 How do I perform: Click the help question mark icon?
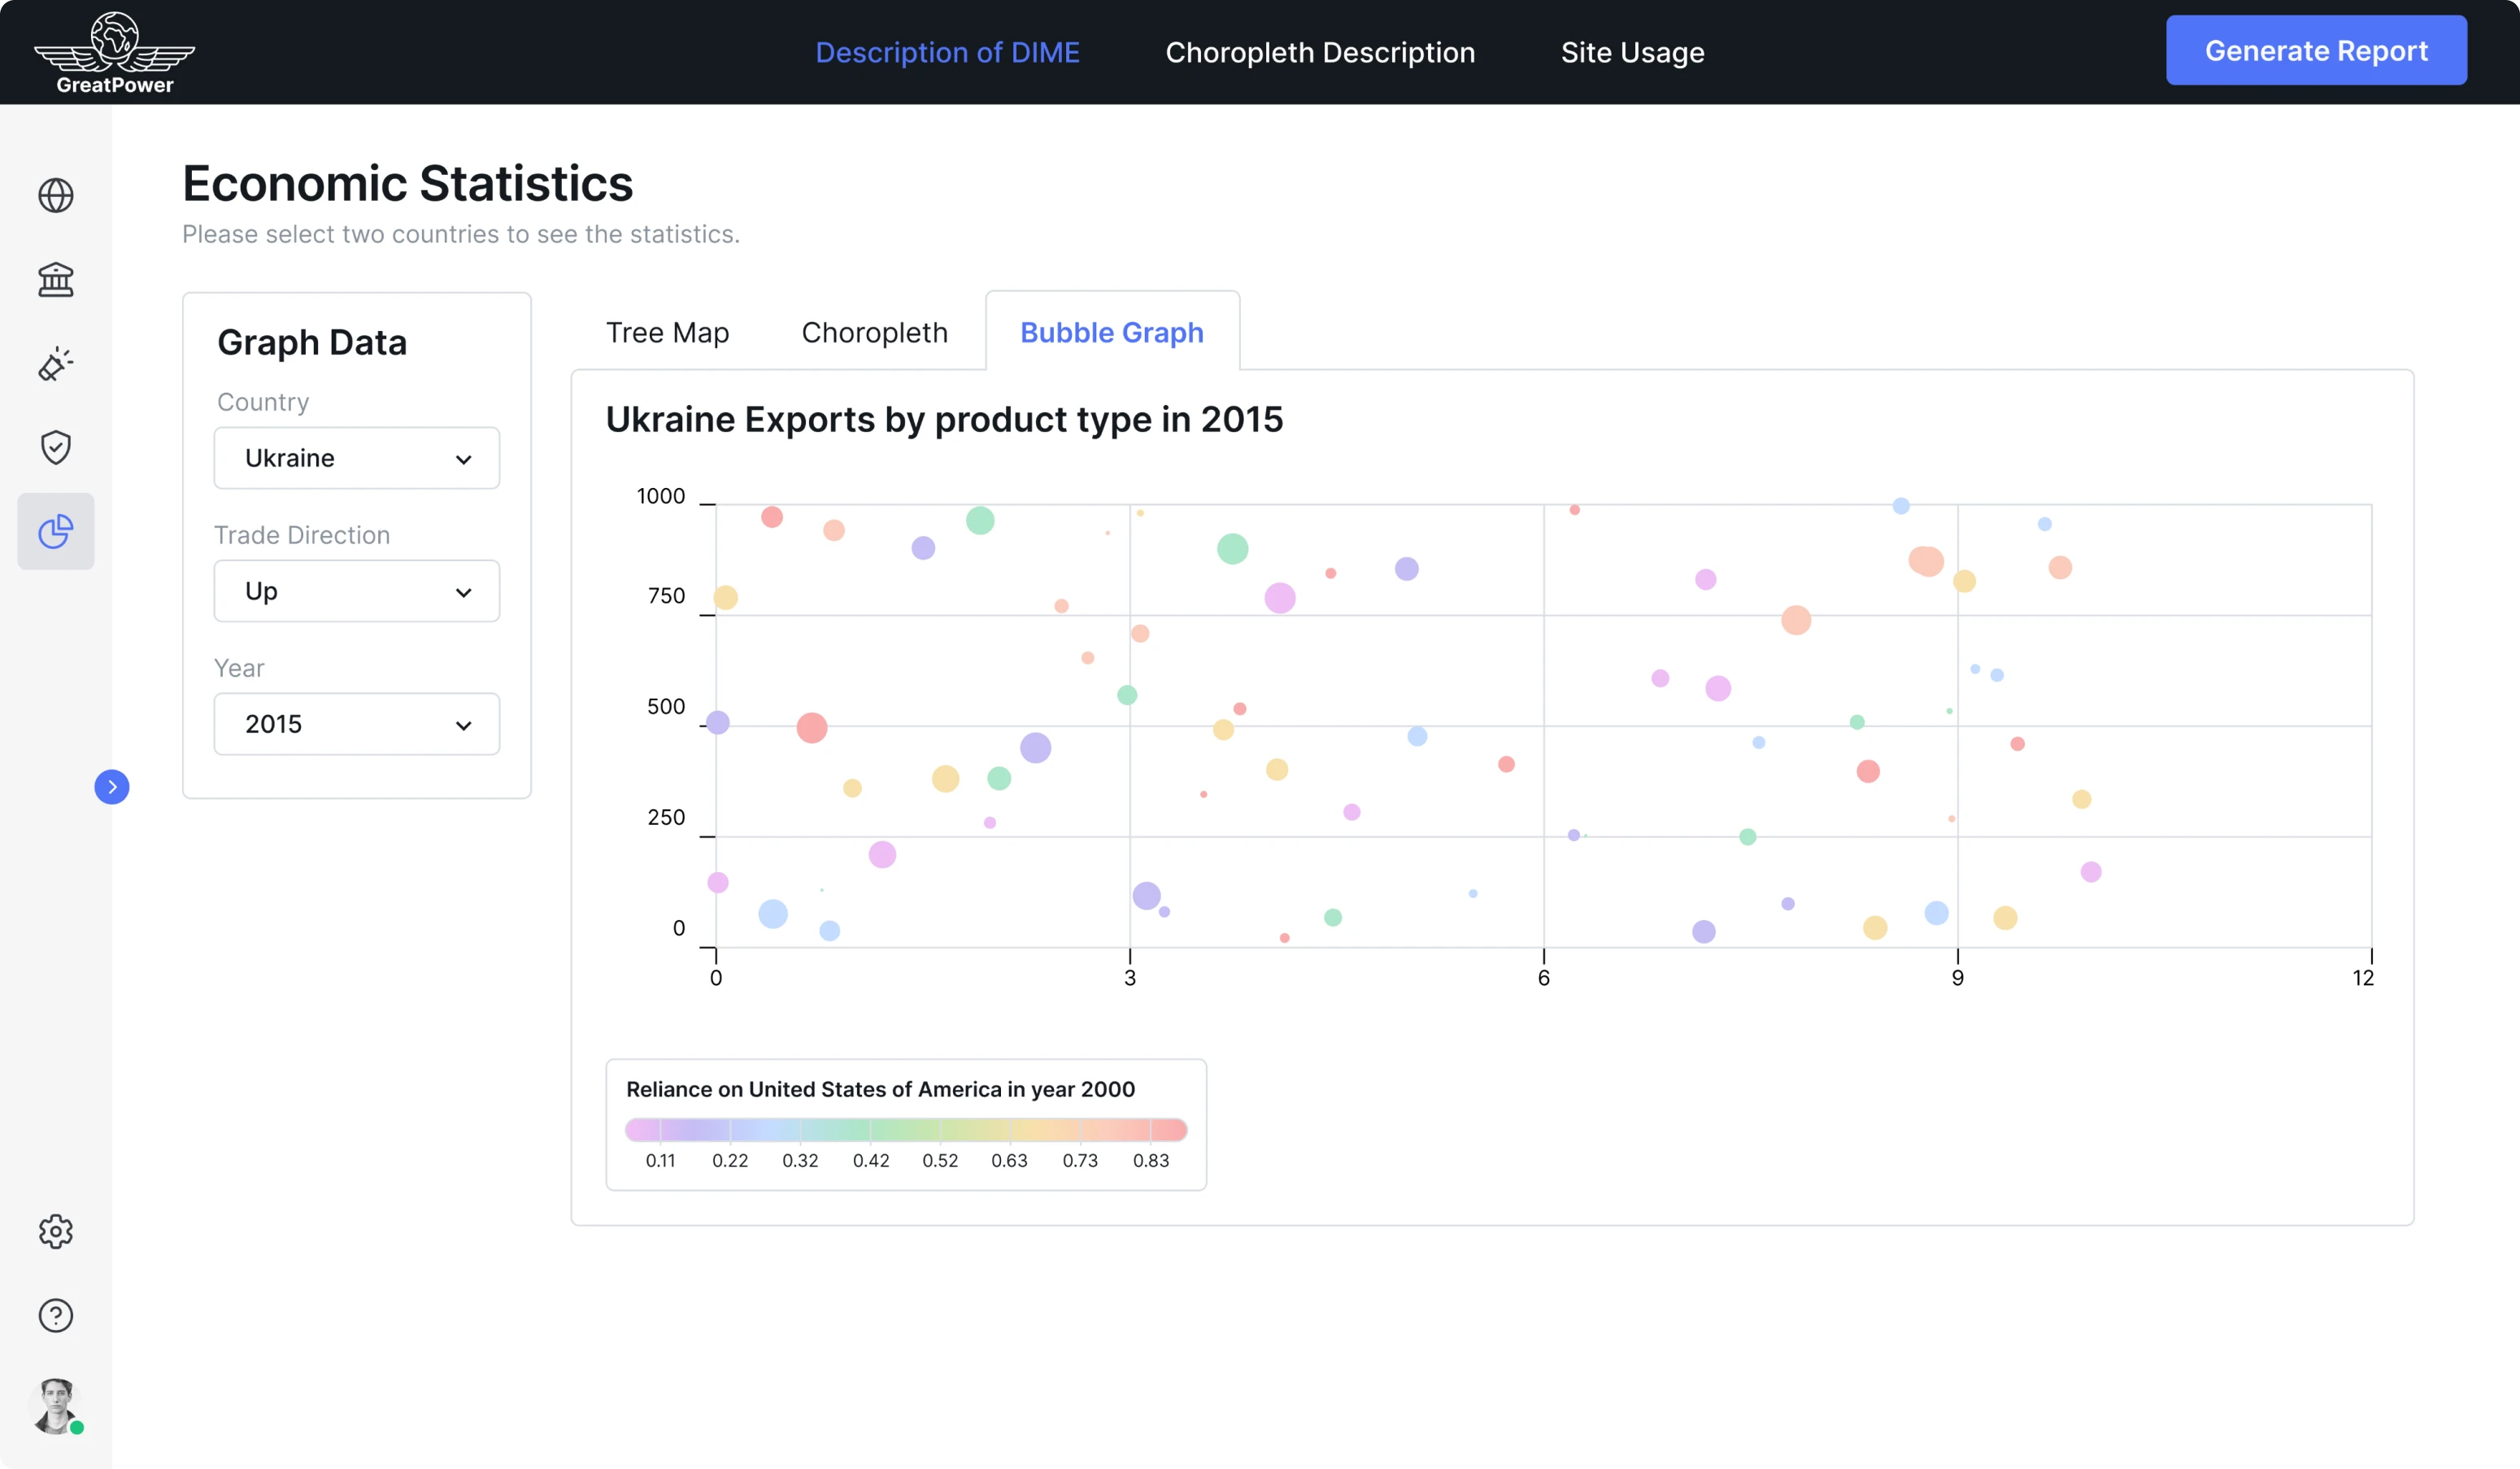point(55,1316)
